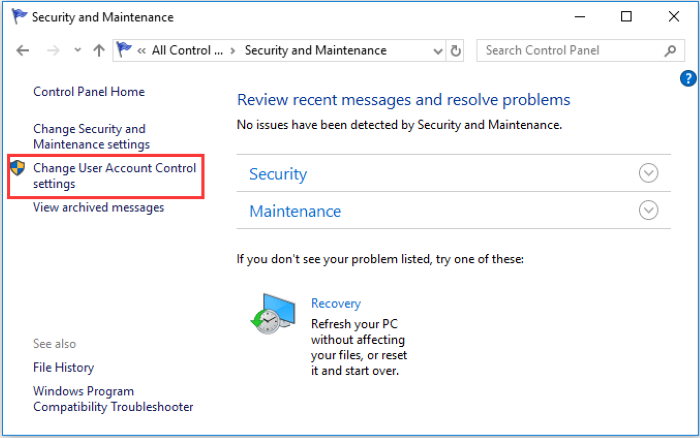Click the Maintenance section heading

coord(295,211)
